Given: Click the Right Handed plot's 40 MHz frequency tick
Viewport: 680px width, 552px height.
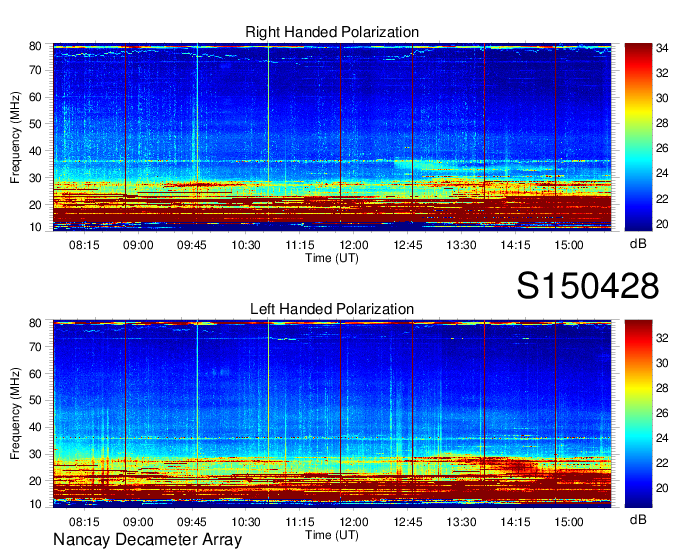Looking at the screenshot, I should point(35,151).
